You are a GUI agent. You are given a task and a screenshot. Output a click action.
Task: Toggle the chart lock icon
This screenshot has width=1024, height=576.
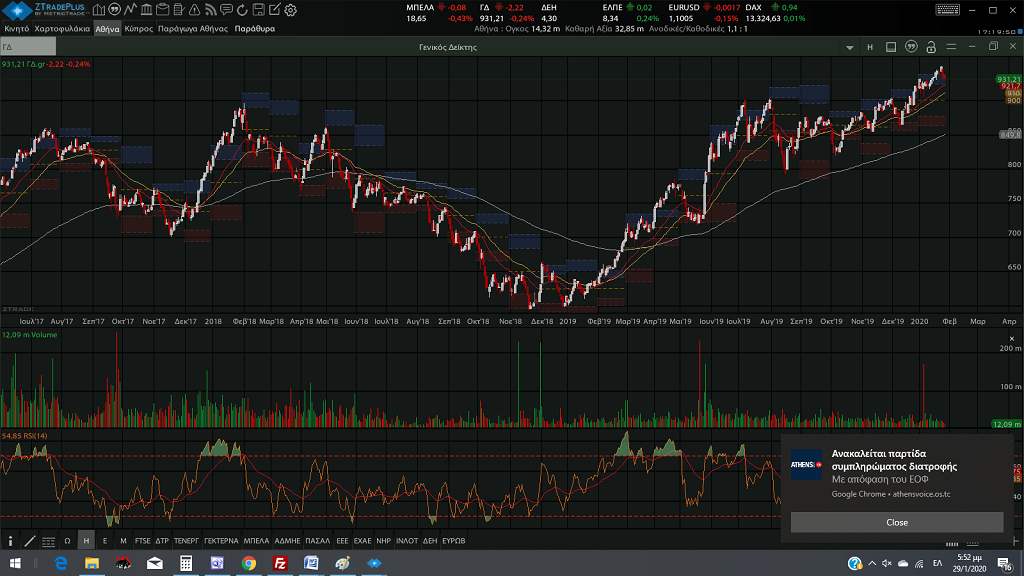(x=931, y=47)
